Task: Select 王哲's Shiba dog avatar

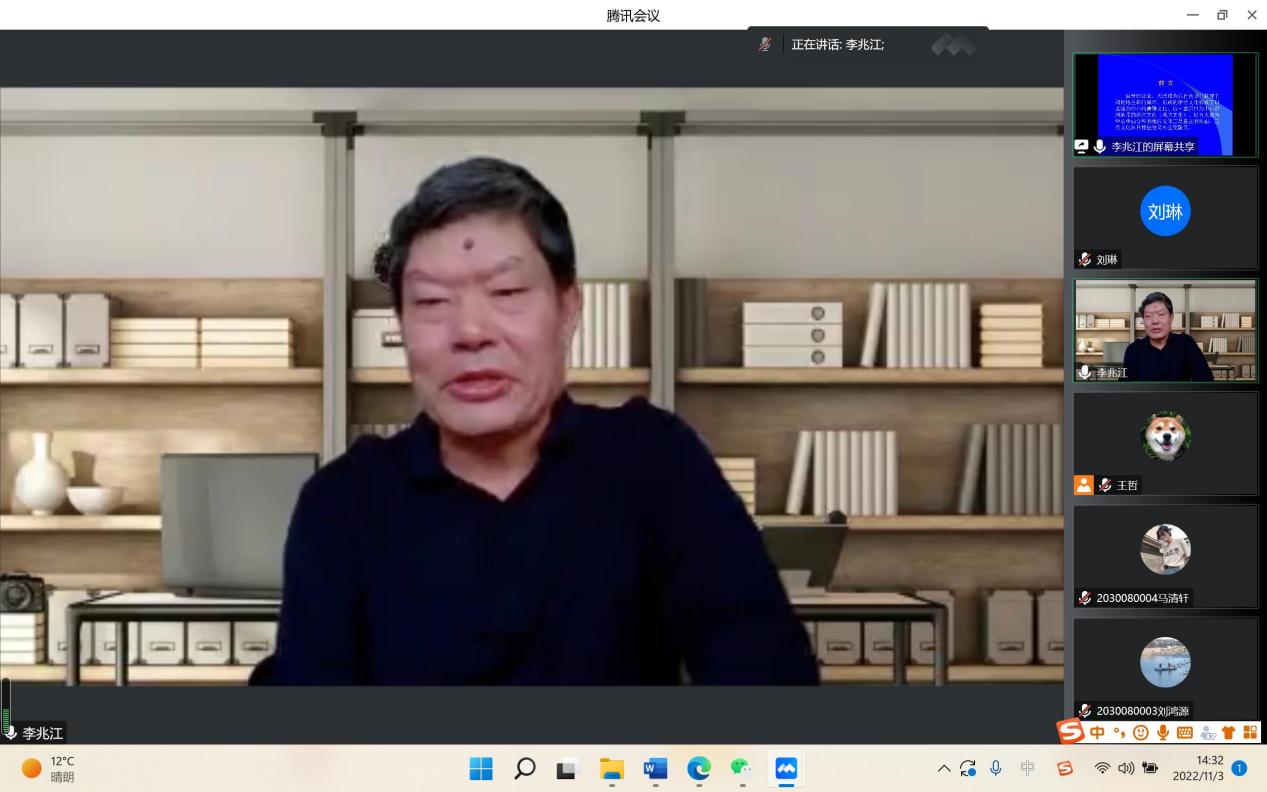Action: [x=1165, y=437]
